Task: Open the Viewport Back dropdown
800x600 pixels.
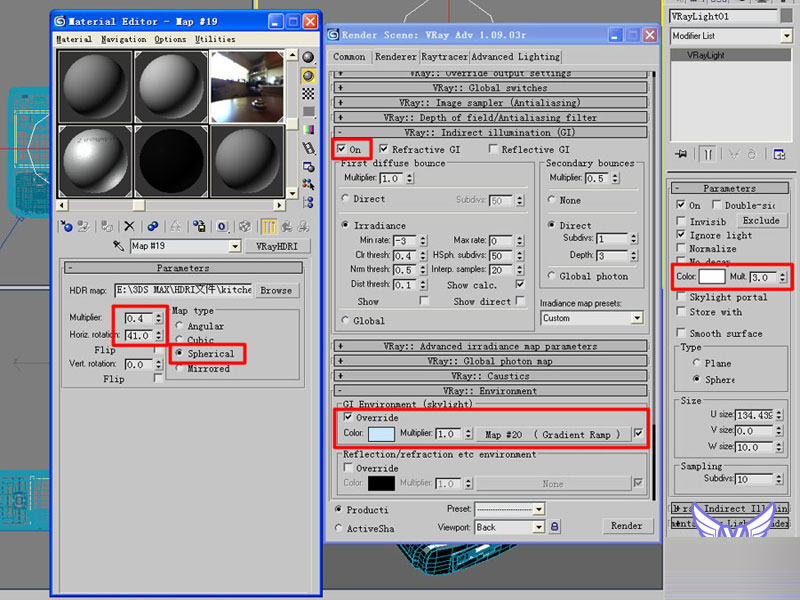Action: 539,527
